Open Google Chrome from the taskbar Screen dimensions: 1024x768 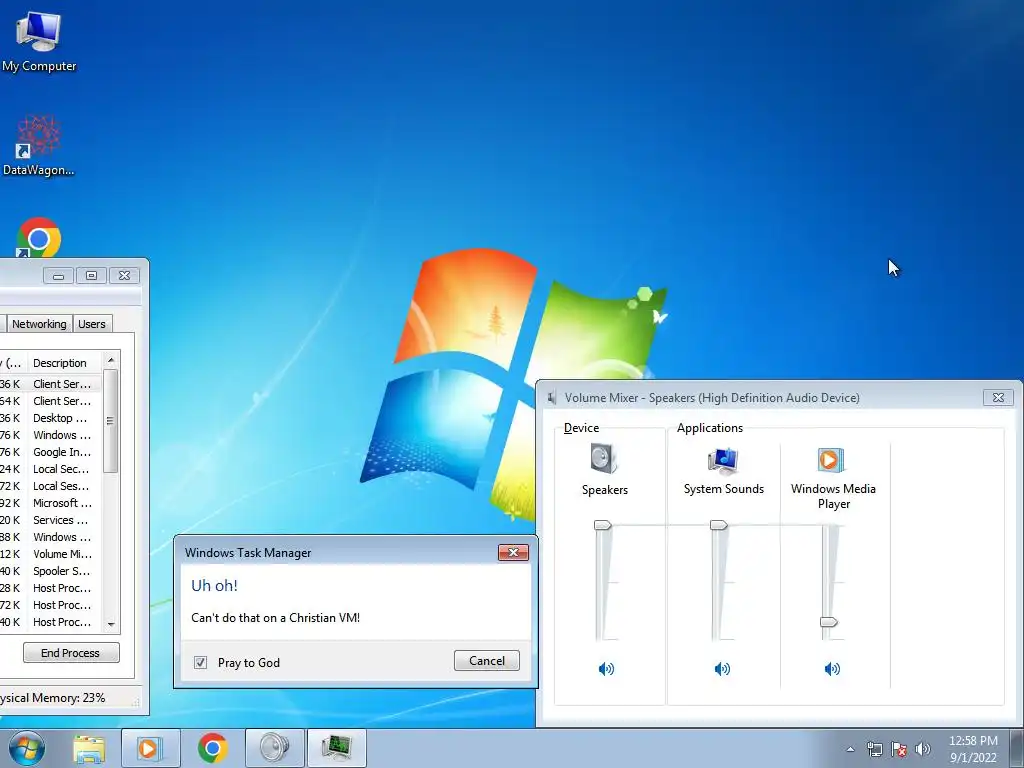(x=213, y=748)
